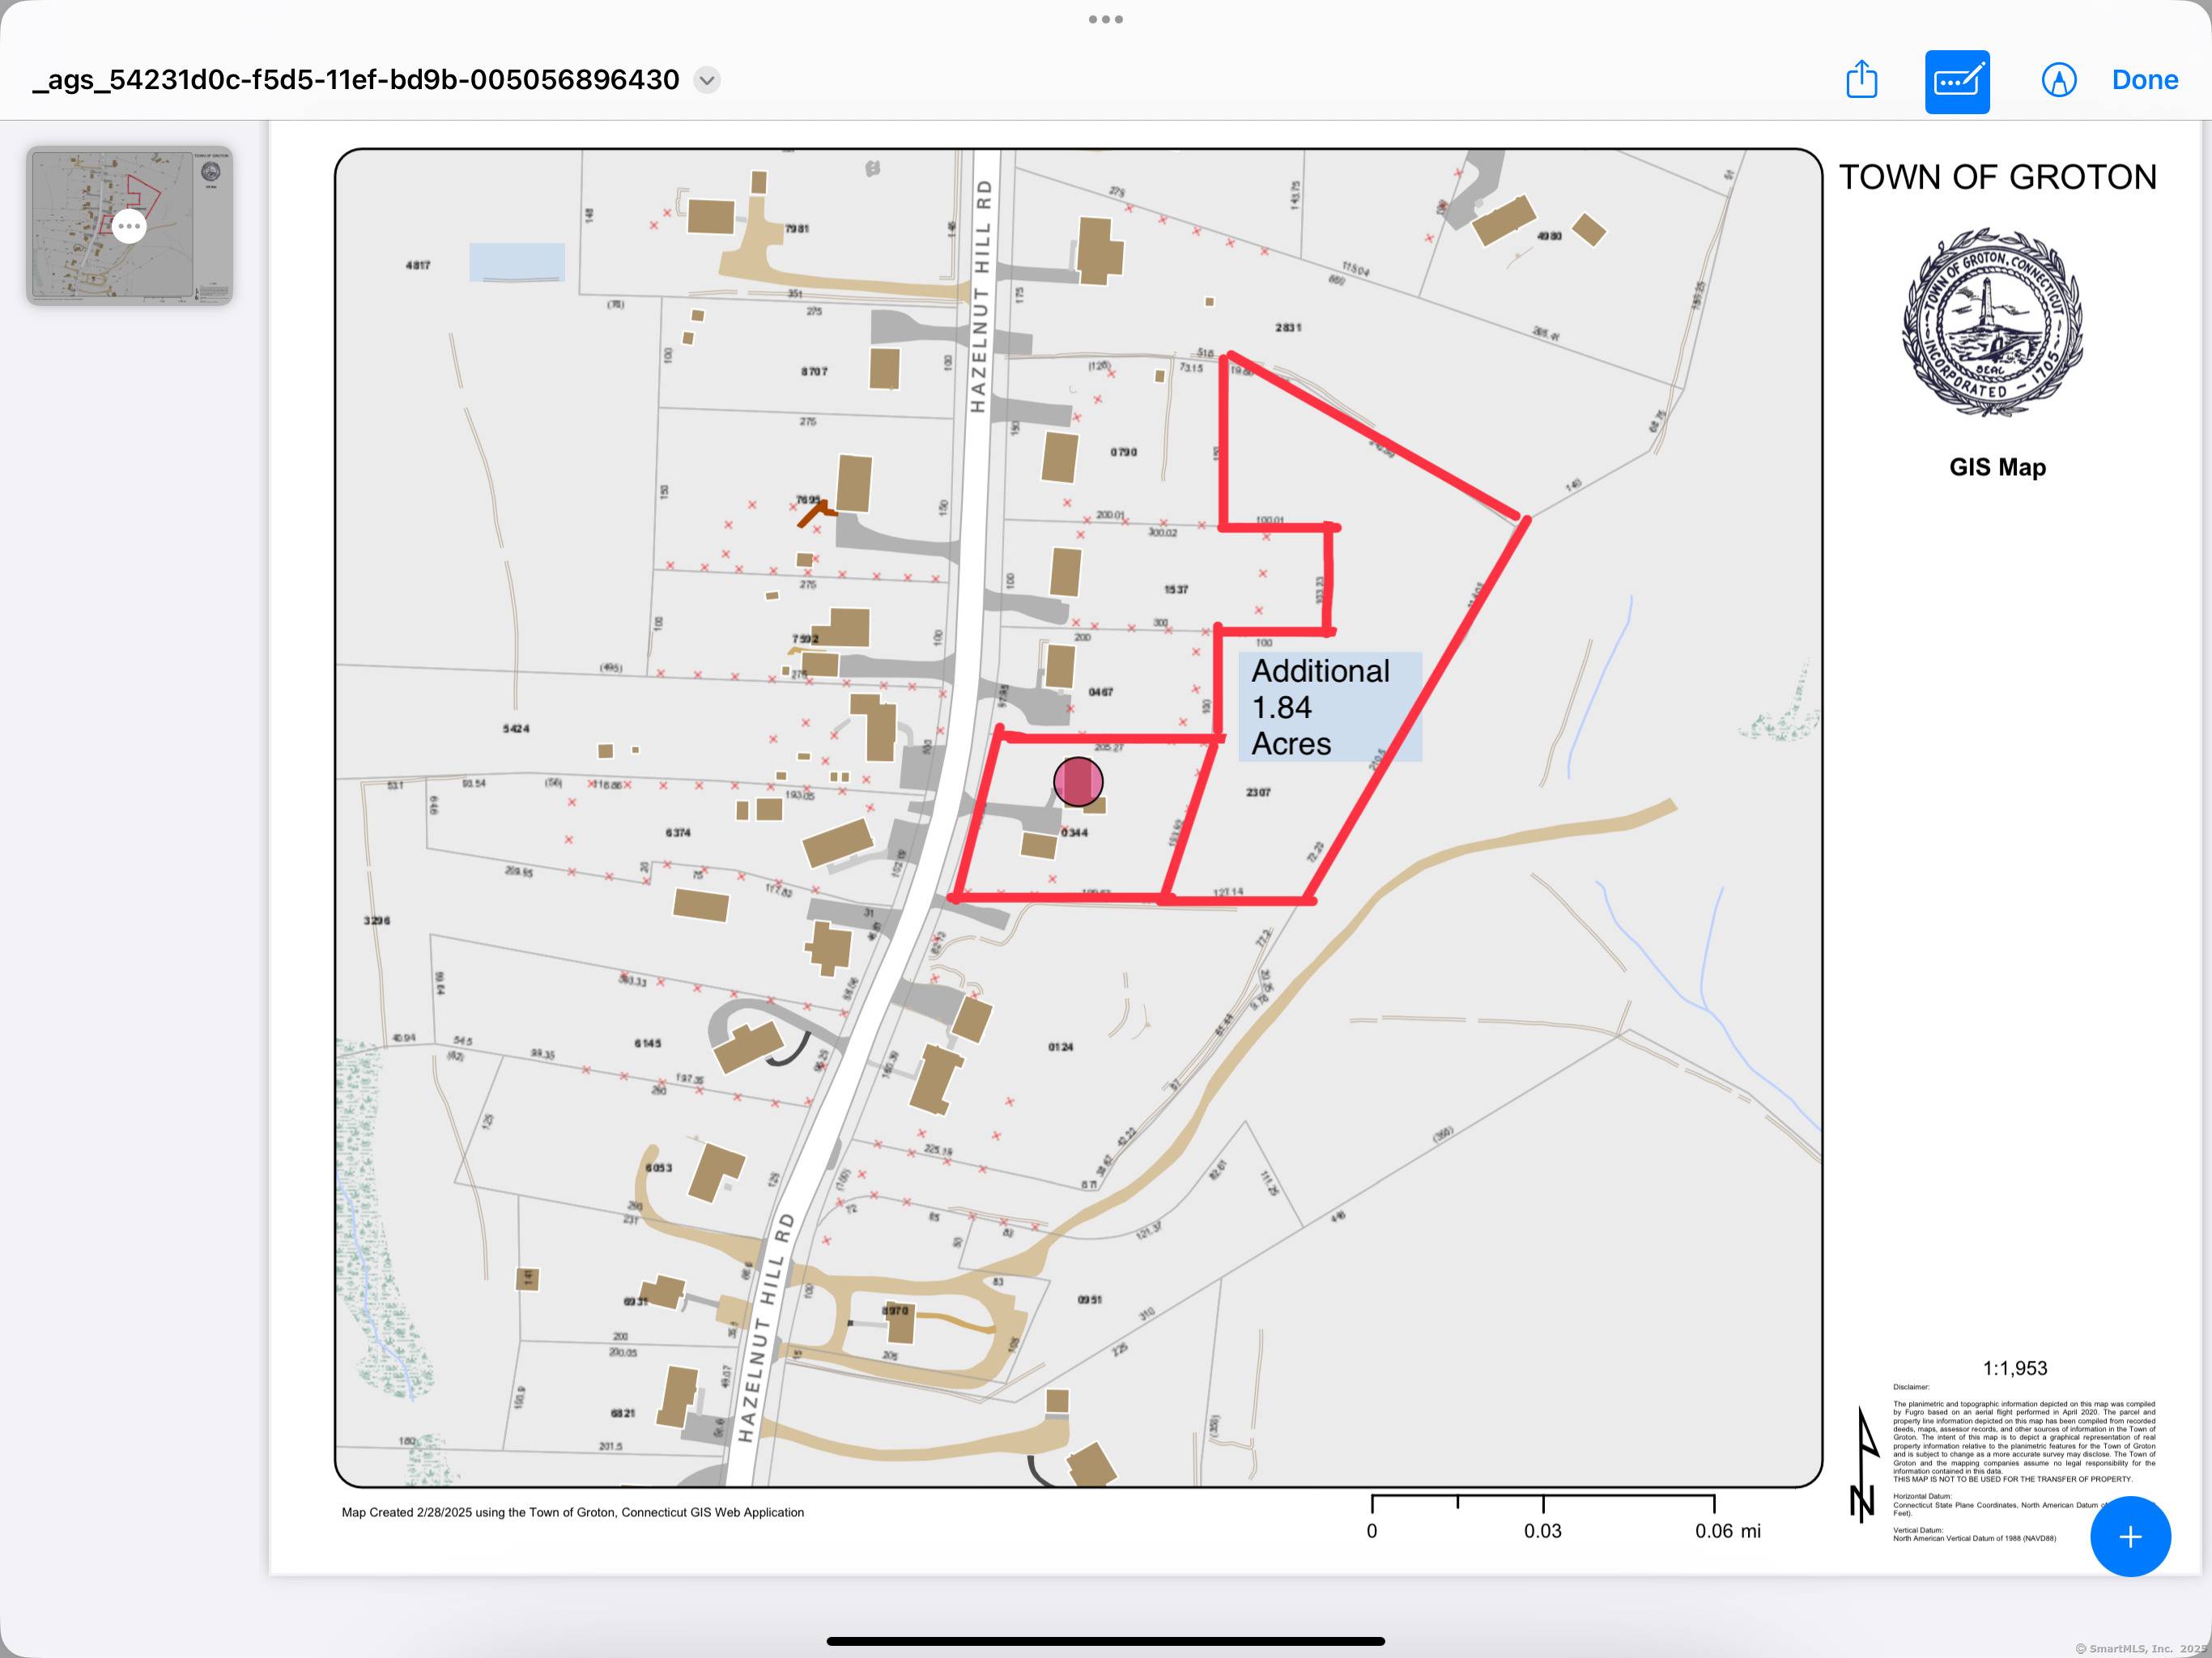This screenshot has width=2212, height=1658.
Task: Tap the three-dot multitasking menu at top
Action: [1105, 19]
